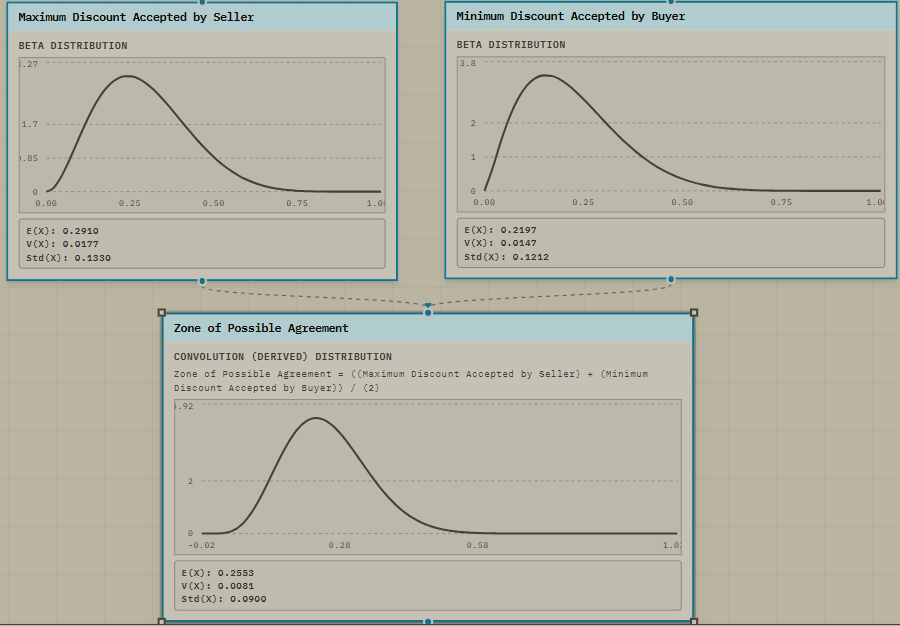Click the Buyer node's bottom connector port
This screenshot has height=626, width=900.
(671, 279)
